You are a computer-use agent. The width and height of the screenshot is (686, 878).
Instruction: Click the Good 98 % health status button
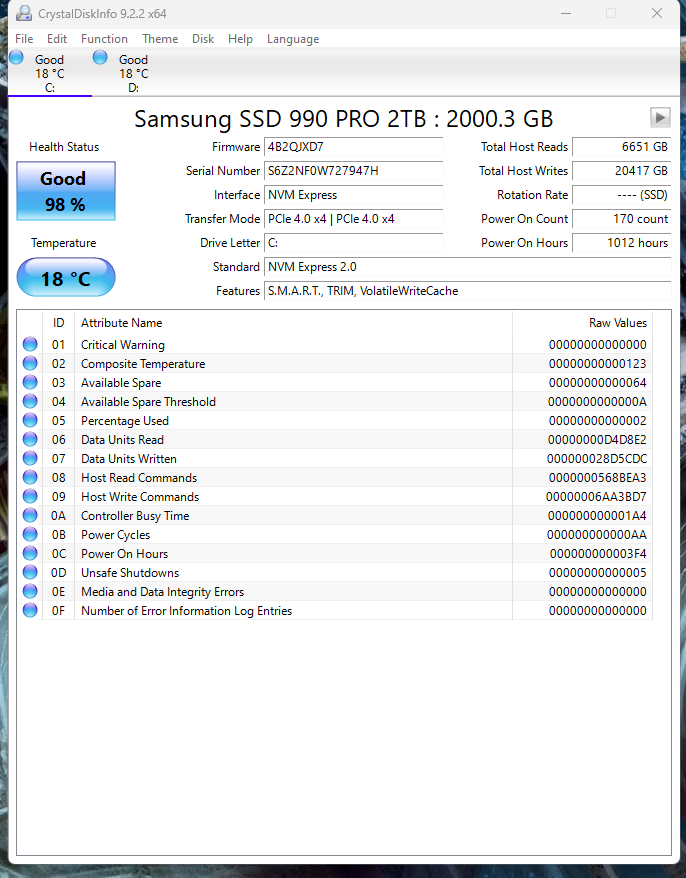click(66, 191)
